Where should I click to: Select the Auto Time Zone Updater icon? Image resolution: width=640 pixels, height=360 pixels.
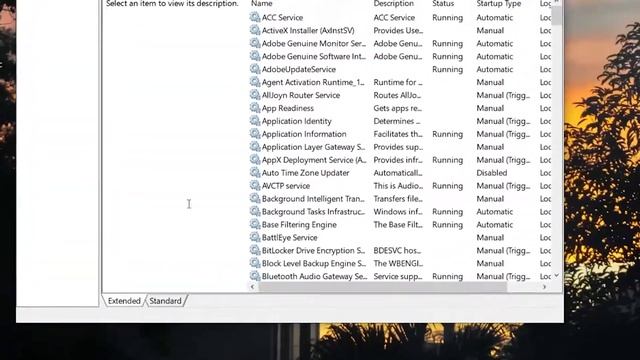click(x=255, y=173)
